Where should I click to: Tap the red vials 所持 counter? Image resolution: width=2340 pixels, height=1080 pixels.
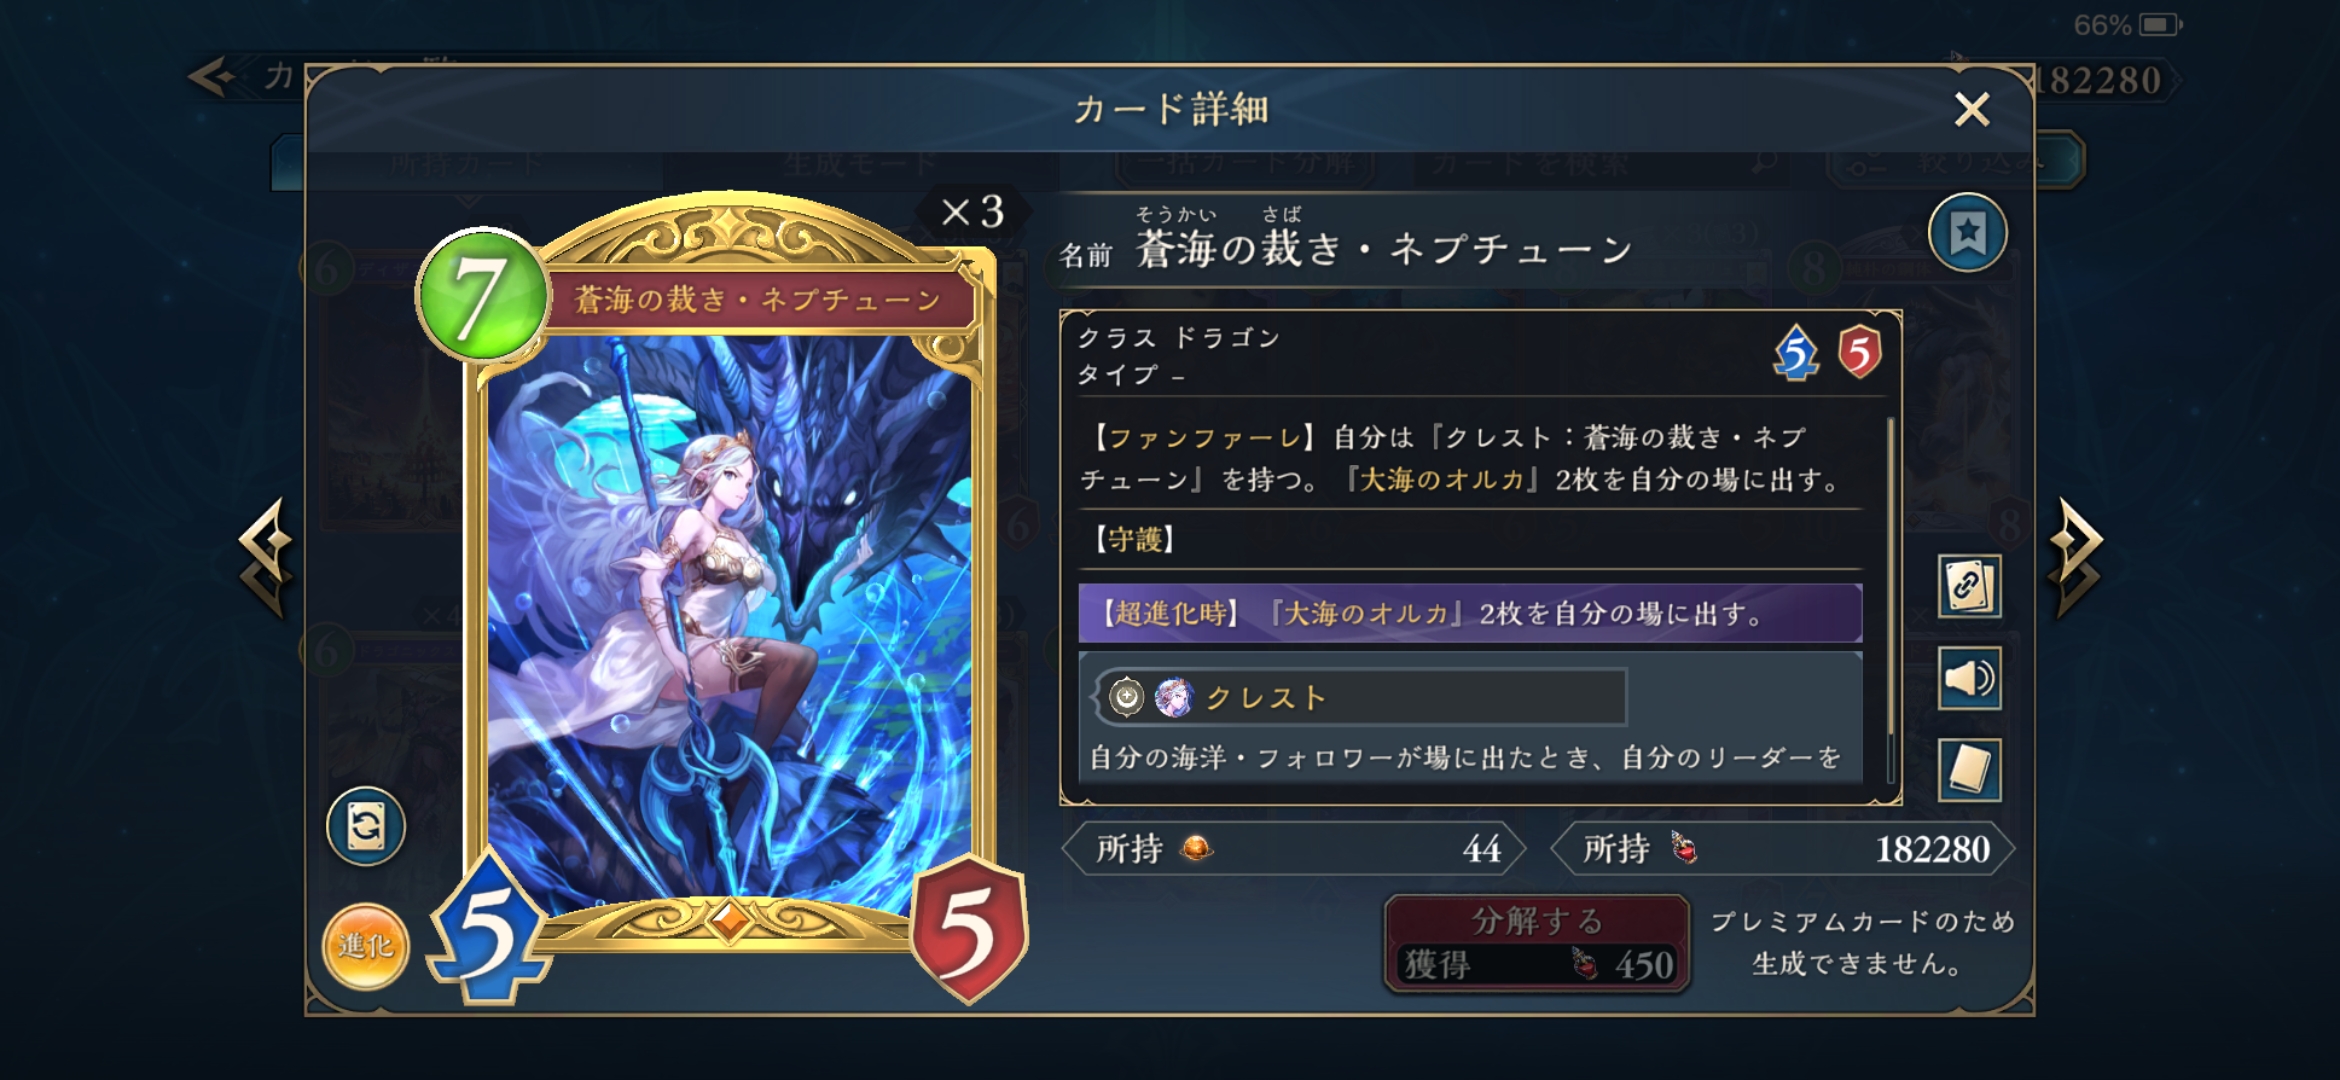point(1782,849)
